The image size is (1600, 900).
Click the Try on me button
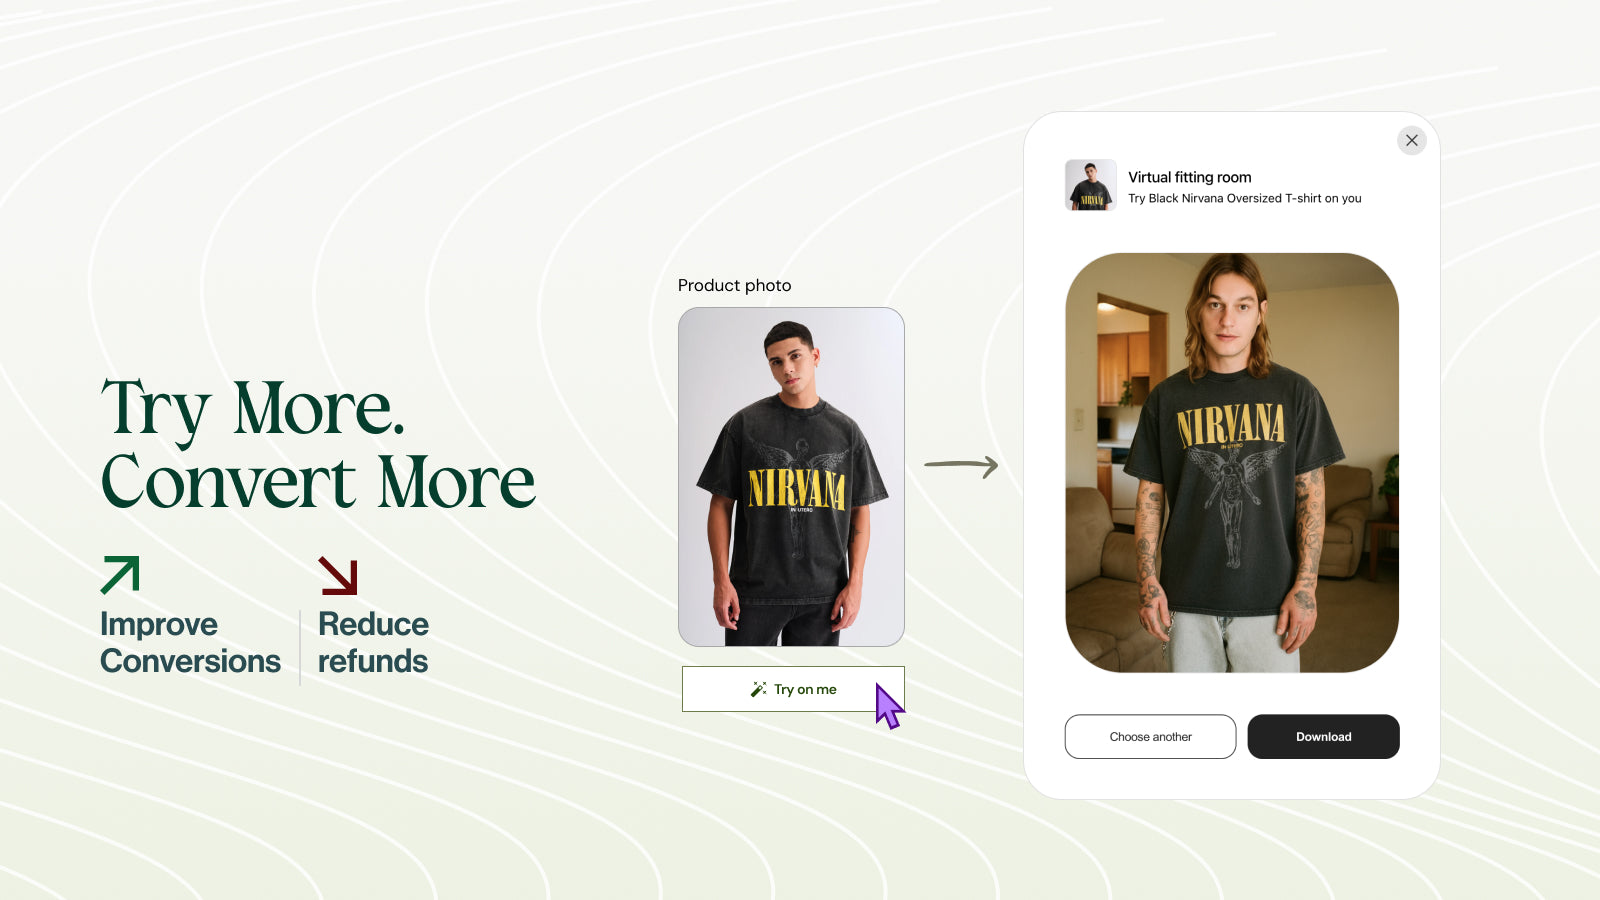coord(793,689)
